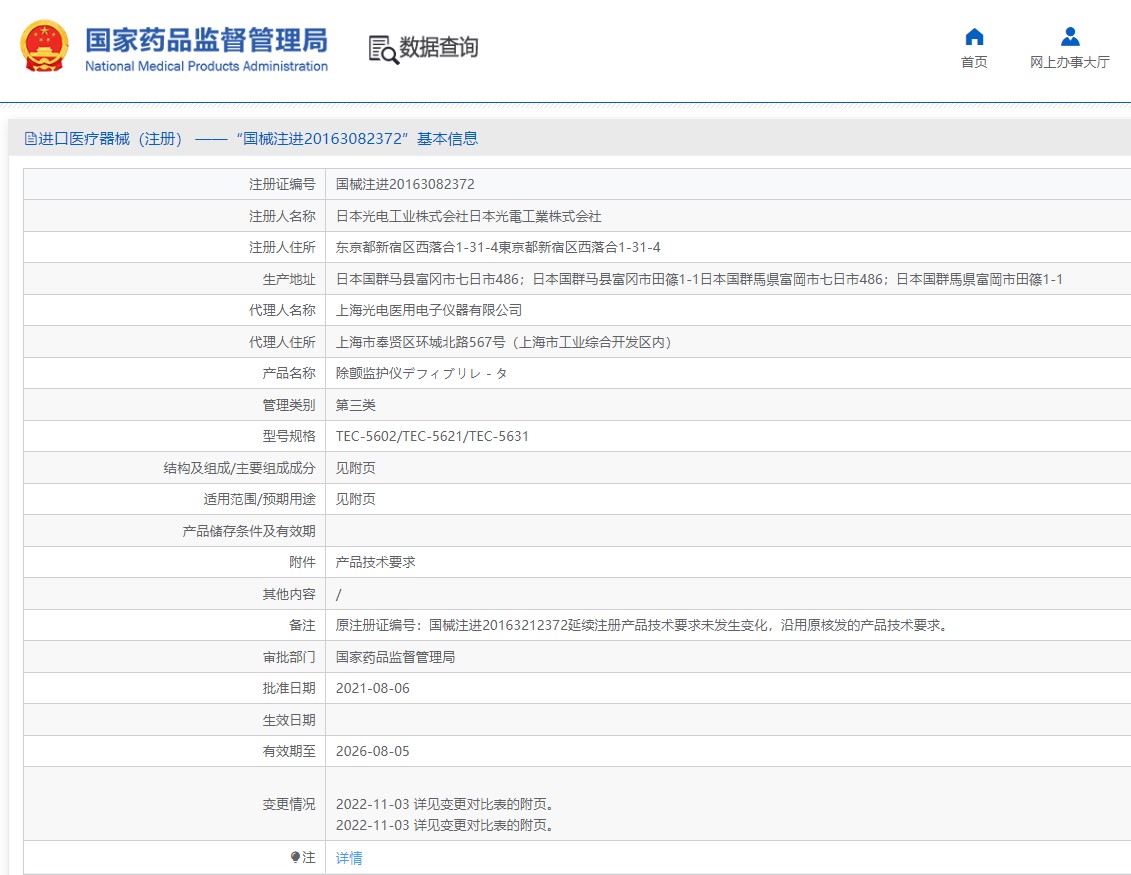Click the approval date 2021-08-06

click(x=373, y=688)
